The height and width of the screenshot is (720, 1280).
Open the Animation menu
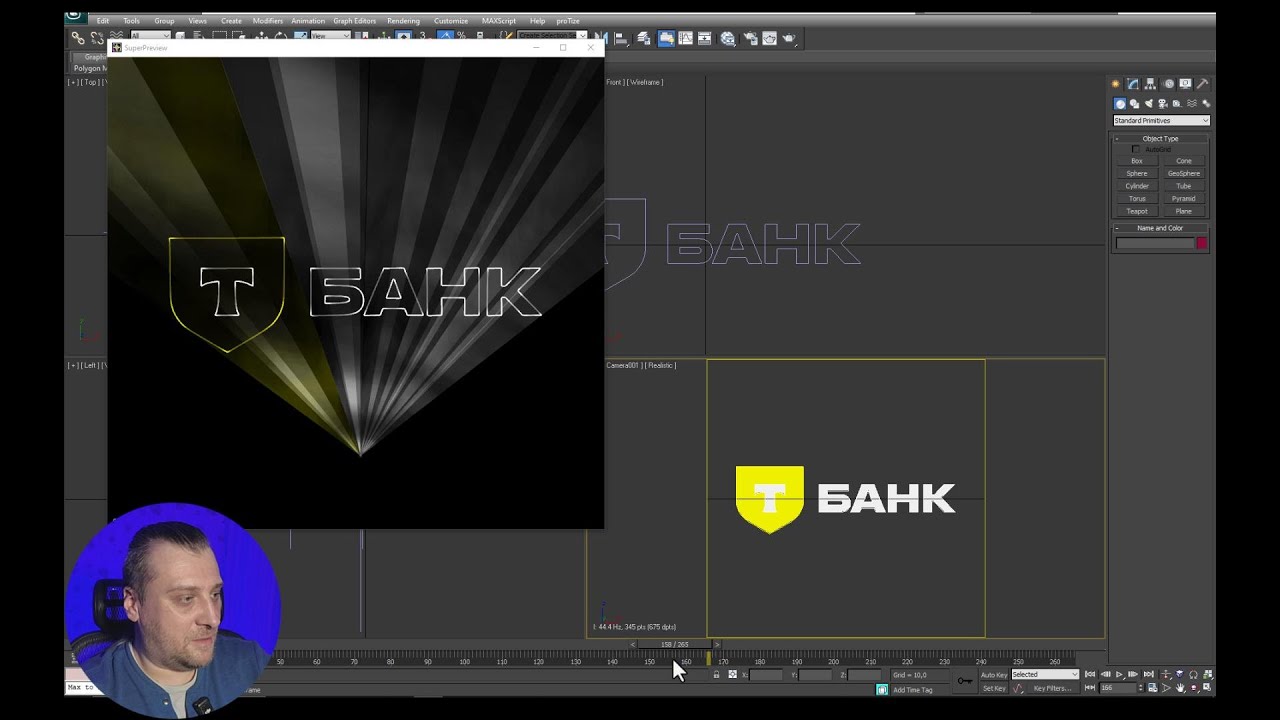(308, 21)
